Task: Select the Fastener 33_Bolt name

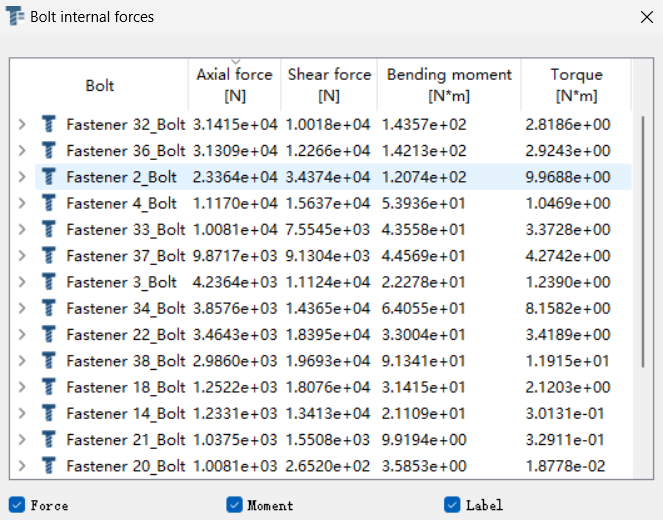Action: point(126,229)
